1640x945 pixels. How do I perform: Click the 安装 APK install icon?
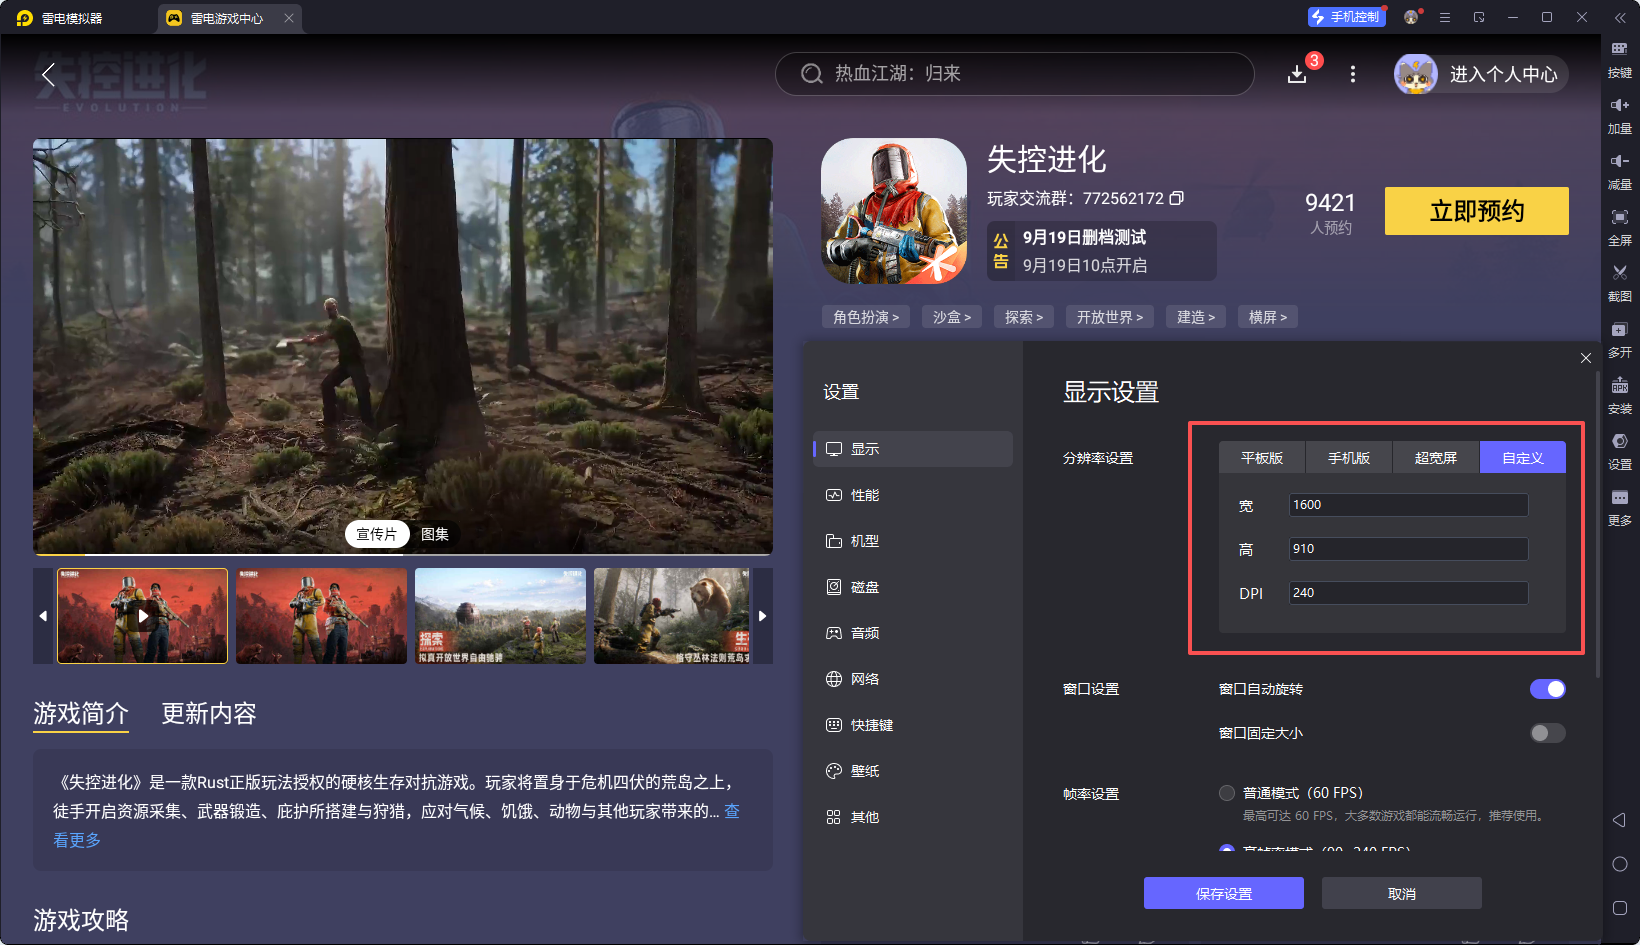(1619, 395)
